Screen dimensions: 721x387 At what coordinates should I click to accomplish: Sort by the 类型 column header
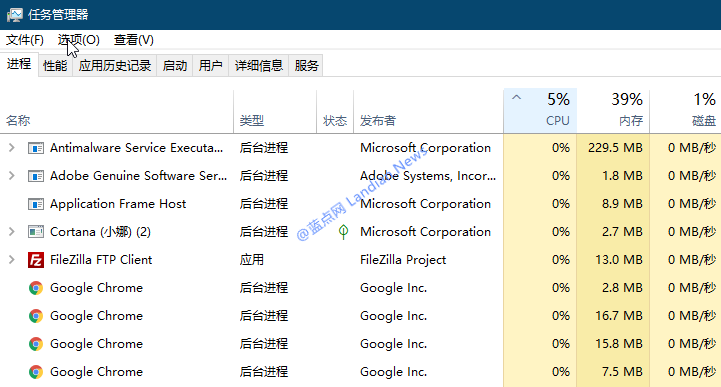(275, 112)
